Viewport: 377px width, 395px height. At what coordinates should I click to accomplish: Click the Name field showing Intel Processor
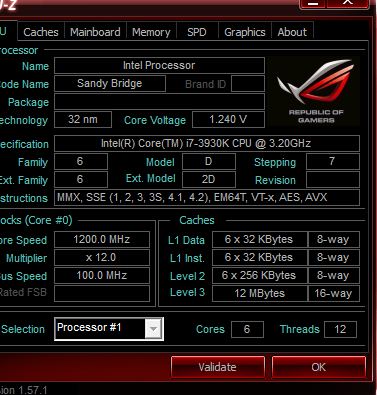(159, 65)
